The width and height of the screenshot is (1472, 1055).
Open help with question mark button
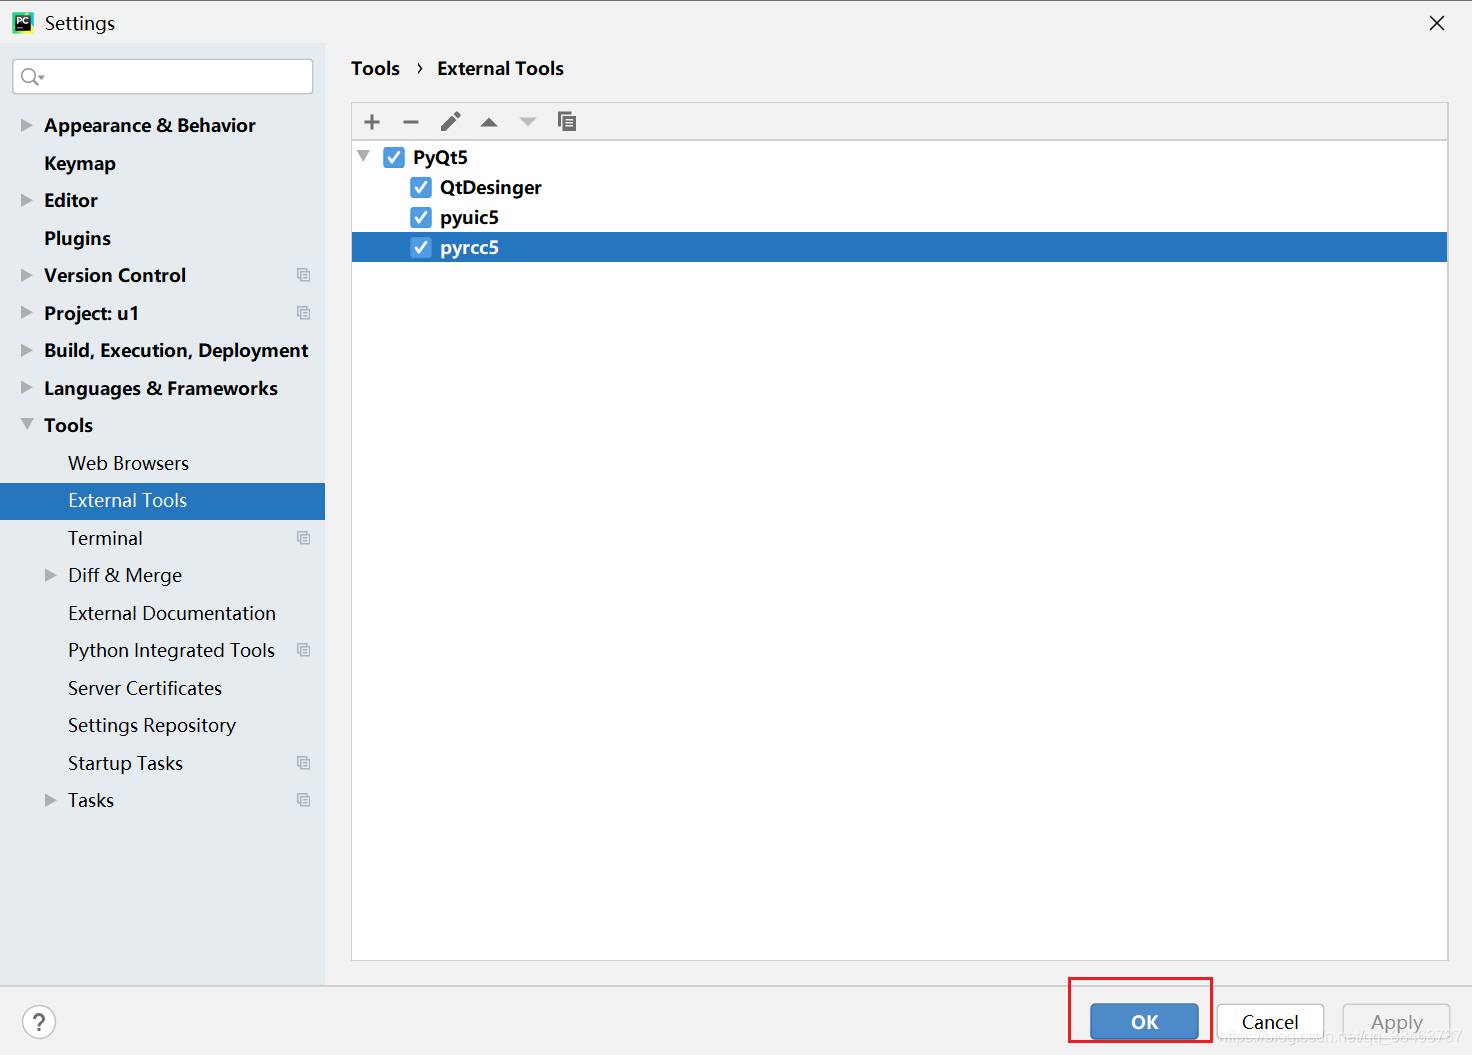click(39, 1022)
